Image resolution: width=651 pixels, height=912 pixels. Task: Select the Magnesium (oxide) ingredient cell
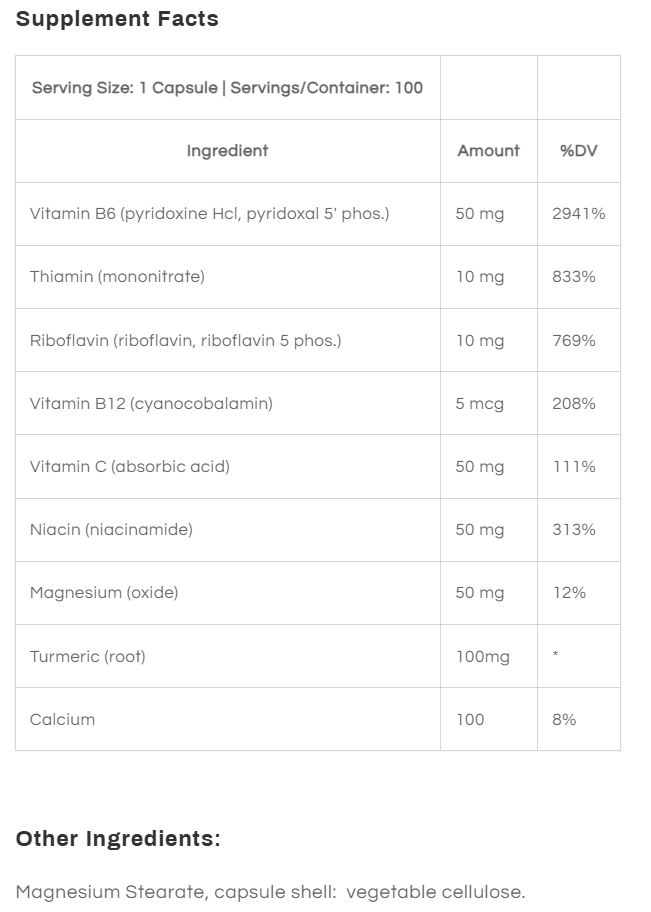tap(104, 593)
